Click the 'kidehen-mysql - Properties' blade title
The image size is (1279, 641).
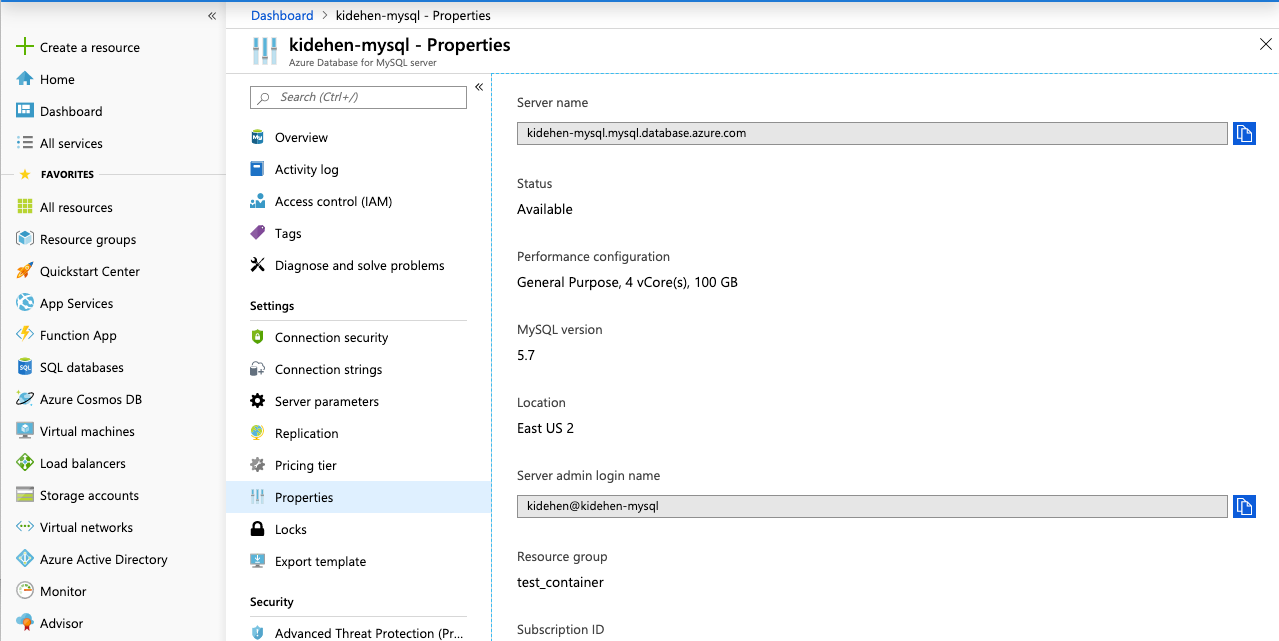[x=399, y=45]
